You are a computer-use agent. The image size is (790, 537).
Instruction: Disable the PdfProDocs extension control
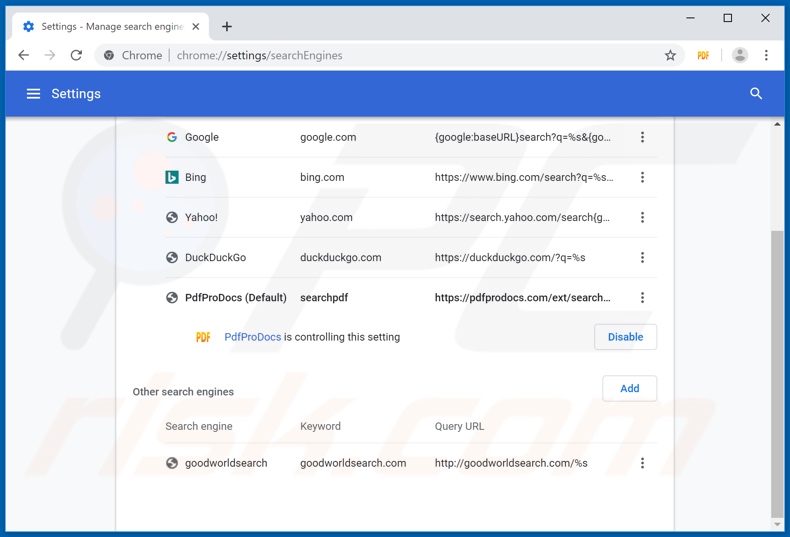pyautogui.click(x=625, y=337)
